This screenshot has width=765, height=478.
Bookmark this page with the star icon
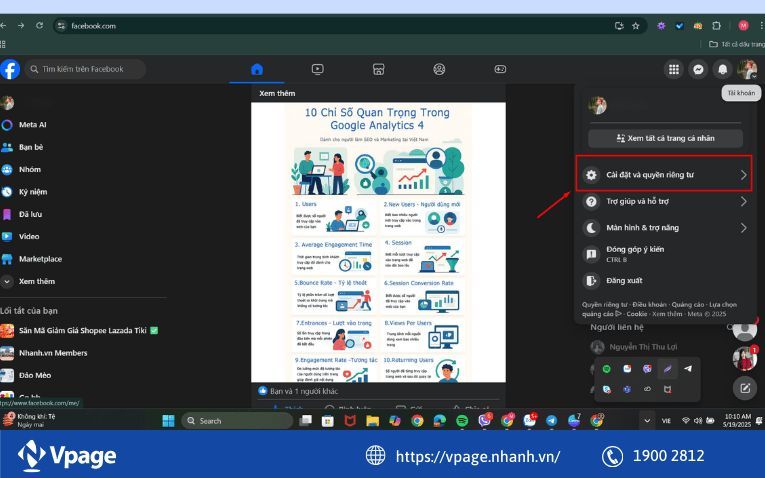point(635,26)
